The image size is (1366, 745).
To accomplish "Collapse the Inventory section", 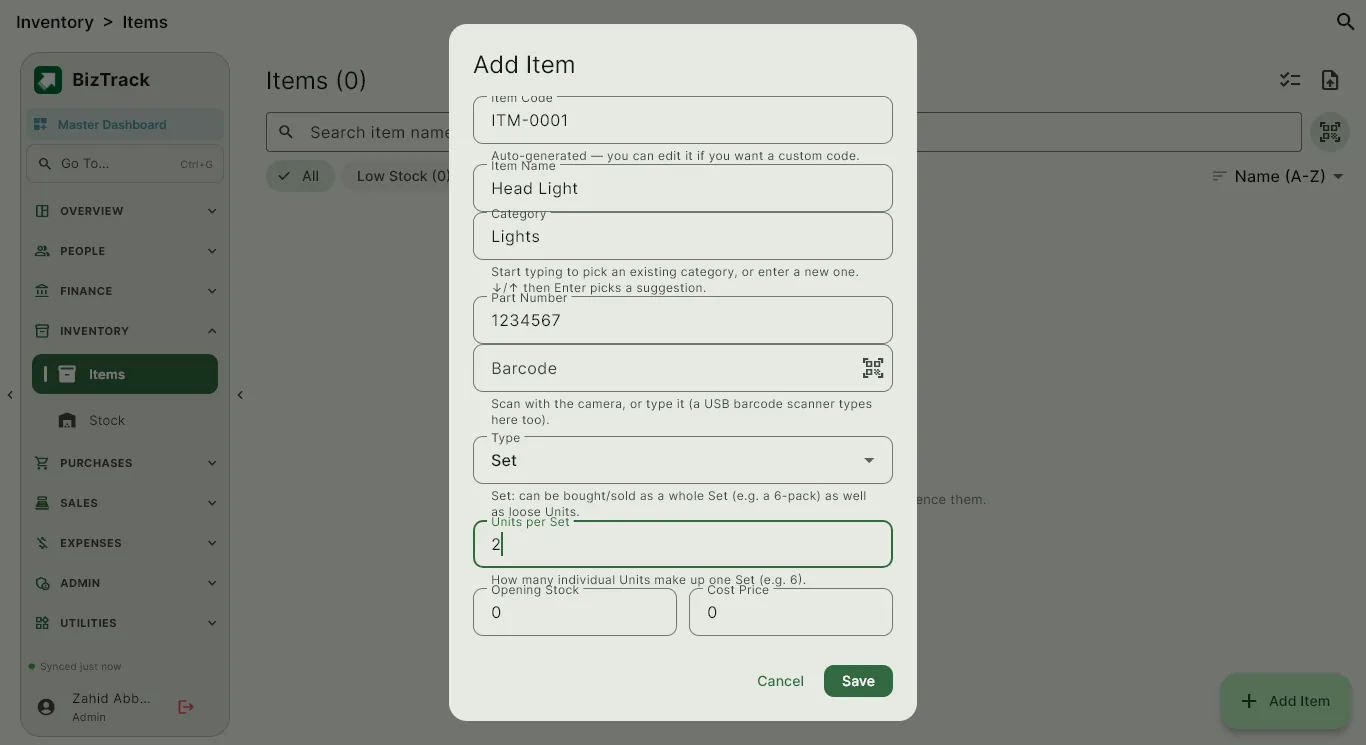I will [125, 331].
